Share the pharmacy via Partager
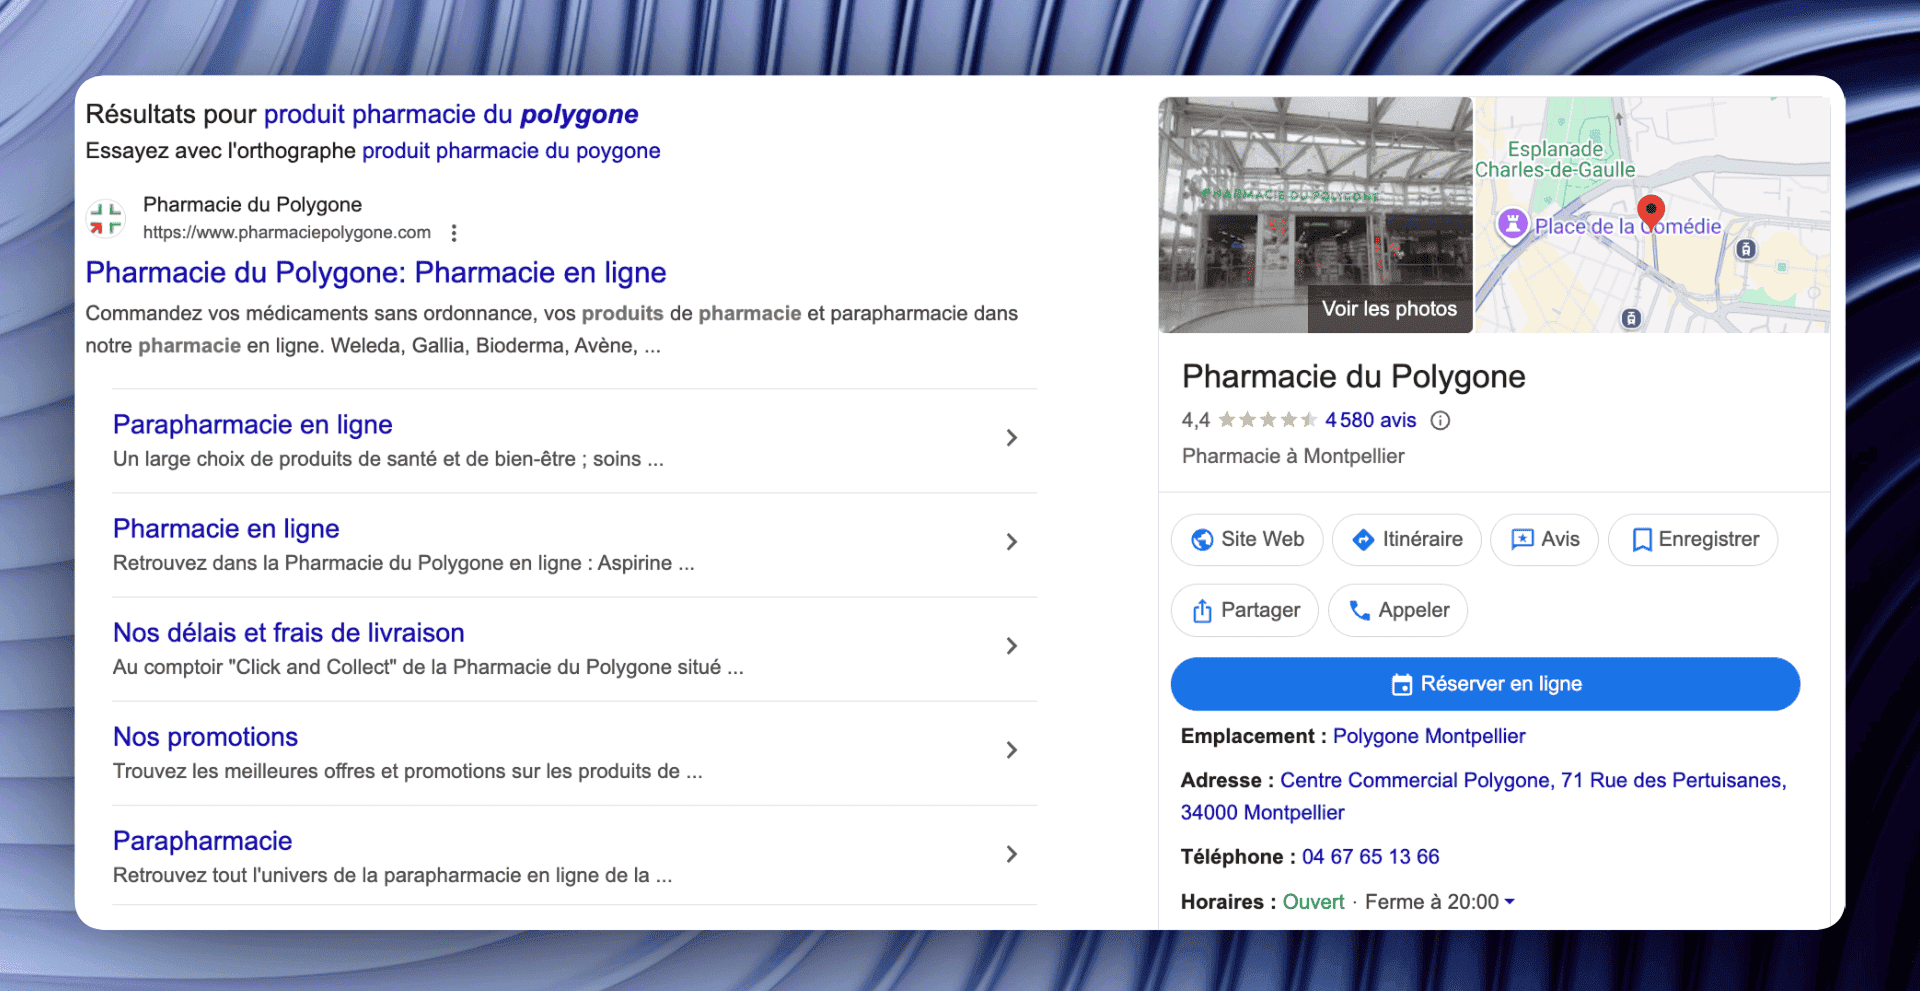1920x991 pixels. point(1245,610)
